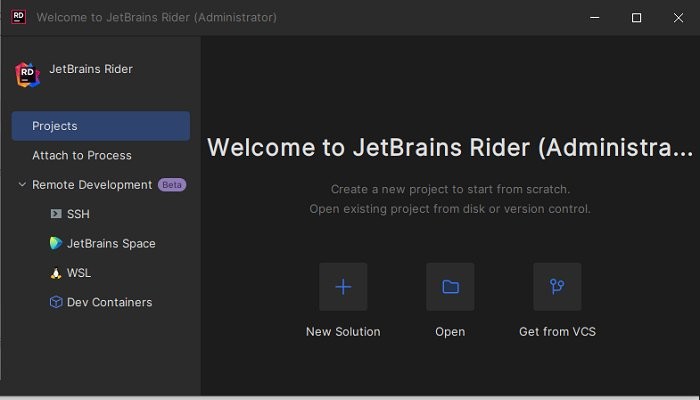
Task: Select the Remote Development tree label
Action: [x=92, y=185]
